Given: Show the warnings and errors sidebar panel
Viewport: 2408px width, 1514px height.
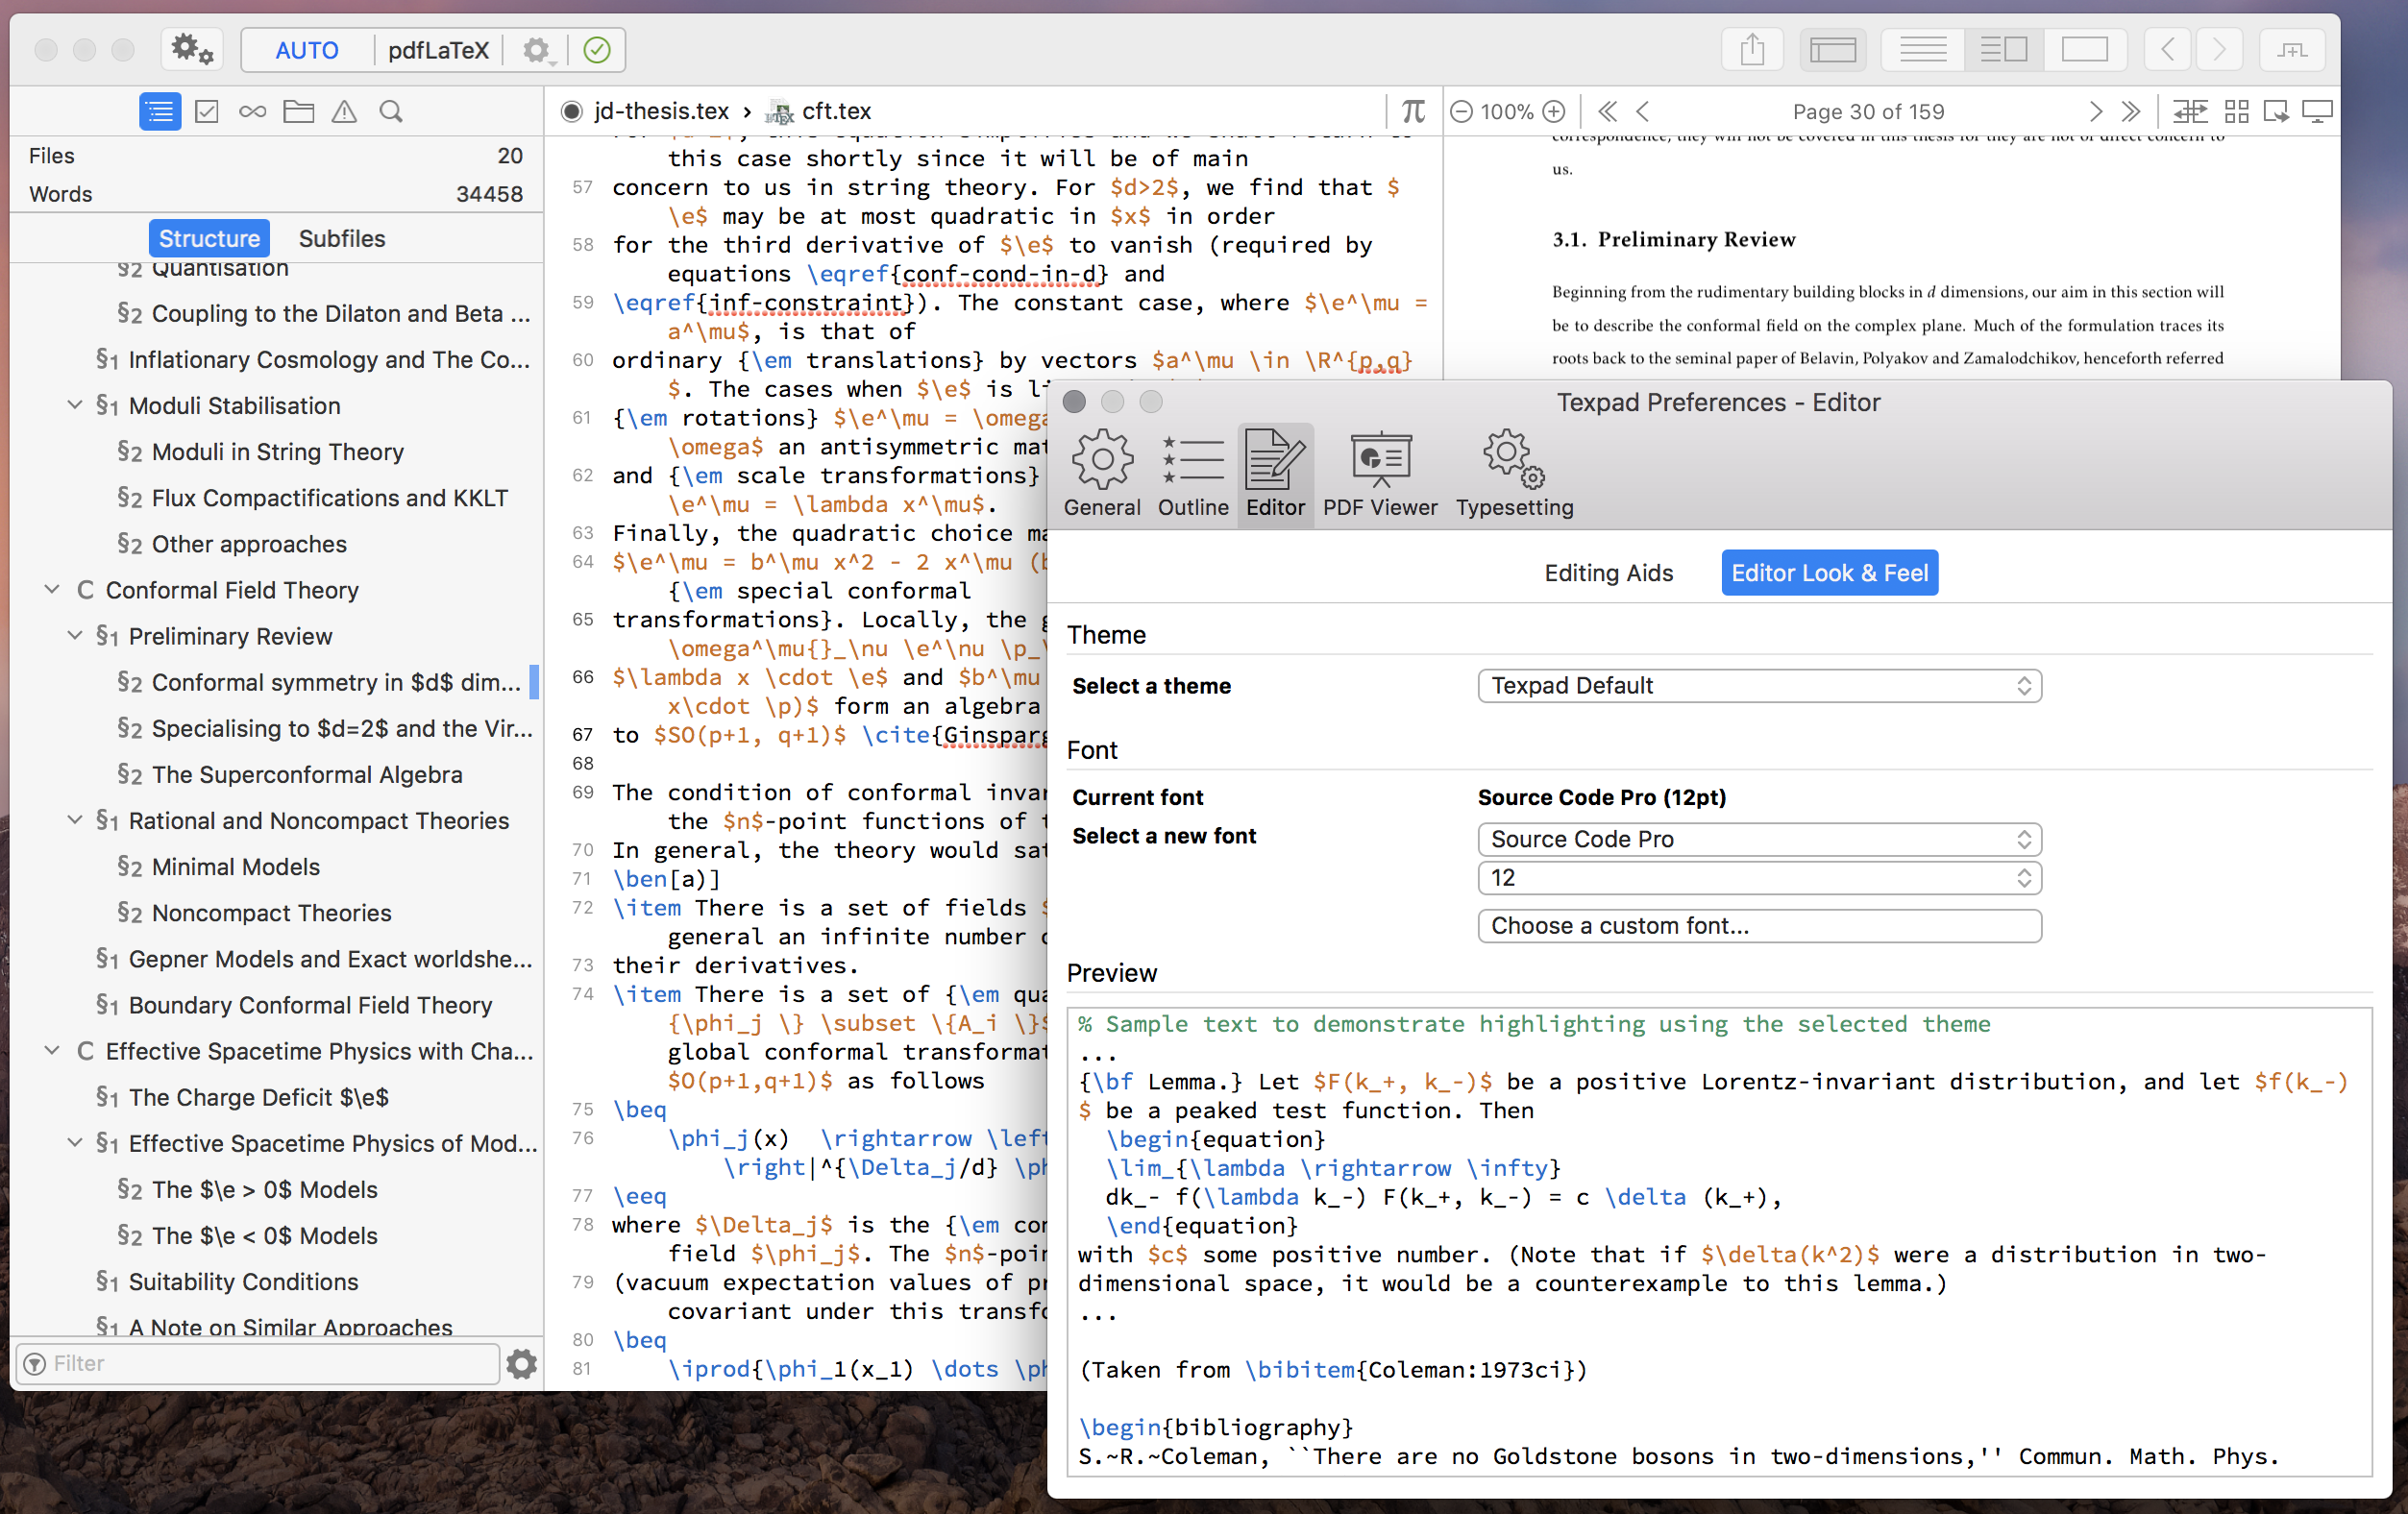Looking at the screenshot, I should [x=344, y=111].
